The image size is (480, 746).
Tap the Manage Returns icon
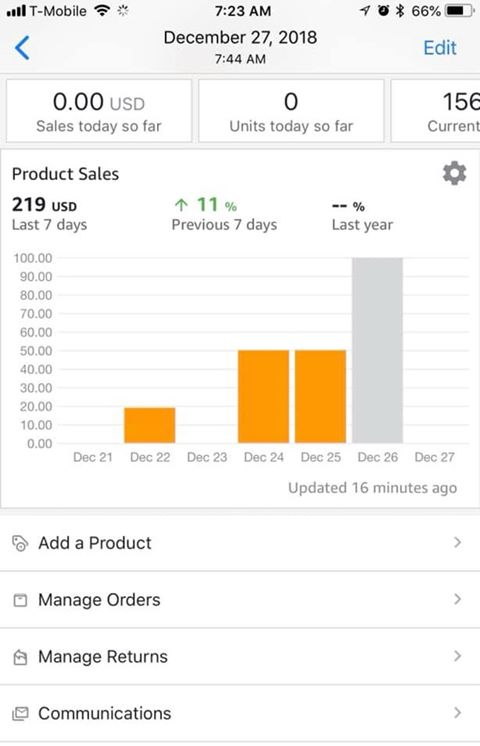coord(20,657)
